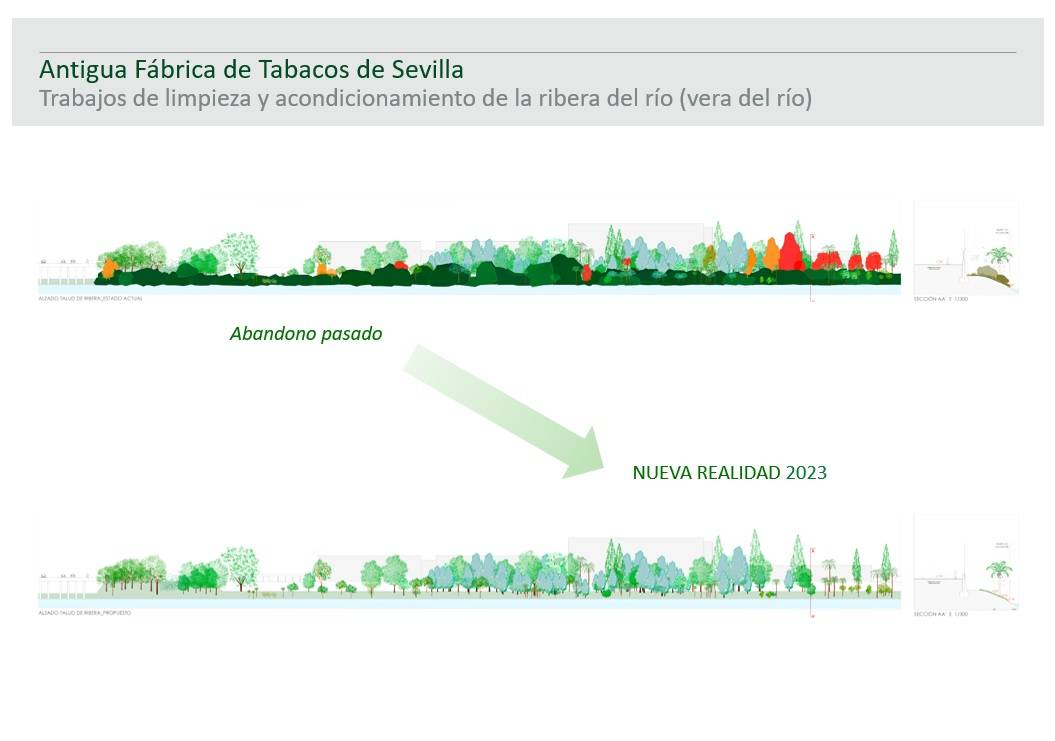Viewport: 1055px width, 741px height.
Task: Click the large white-green tree in upper elevation
Action: pyautogui.click(x=239, y=250)
